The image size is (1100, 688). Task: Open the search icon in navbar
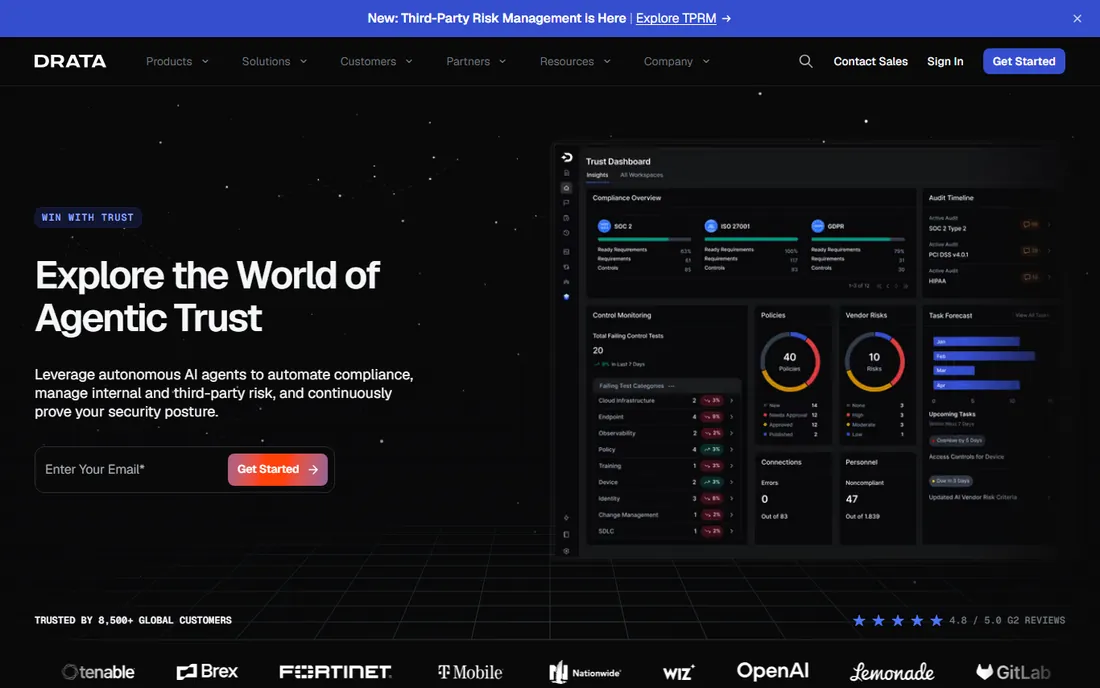pyautogui.click(x=805, y=62)
